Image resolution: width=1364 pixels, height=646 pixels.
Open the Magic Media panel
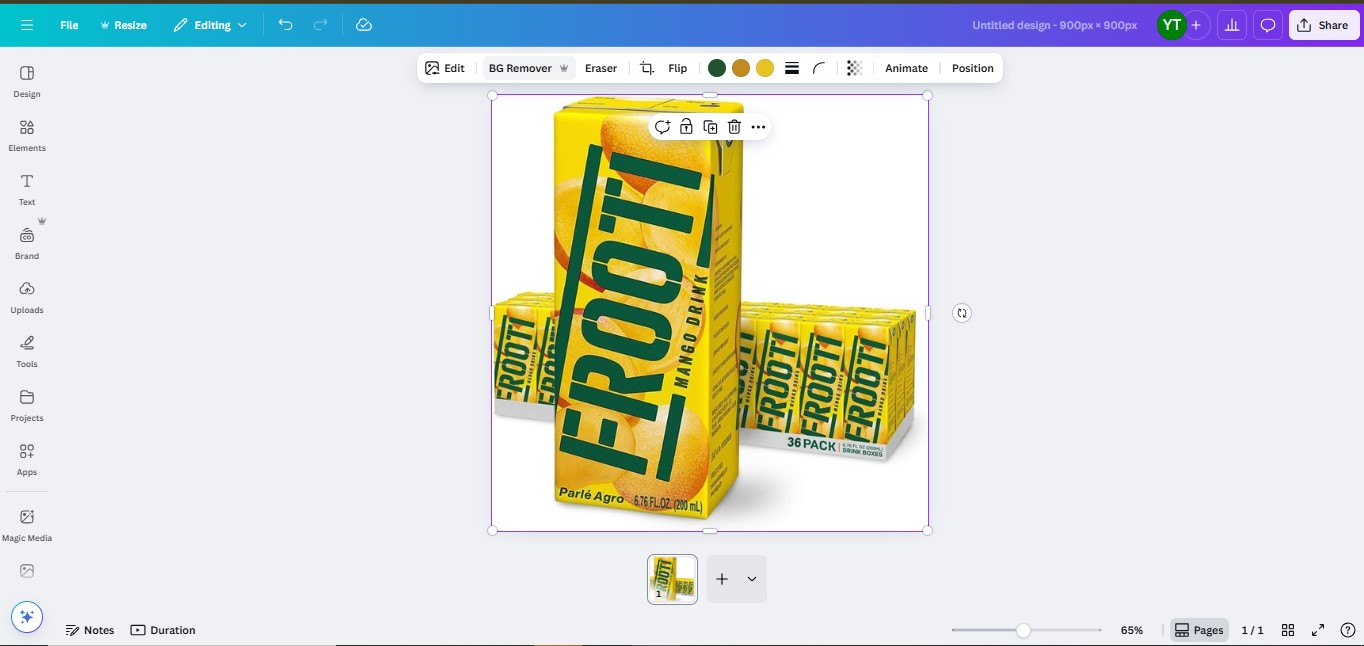[x=26, y=524]
